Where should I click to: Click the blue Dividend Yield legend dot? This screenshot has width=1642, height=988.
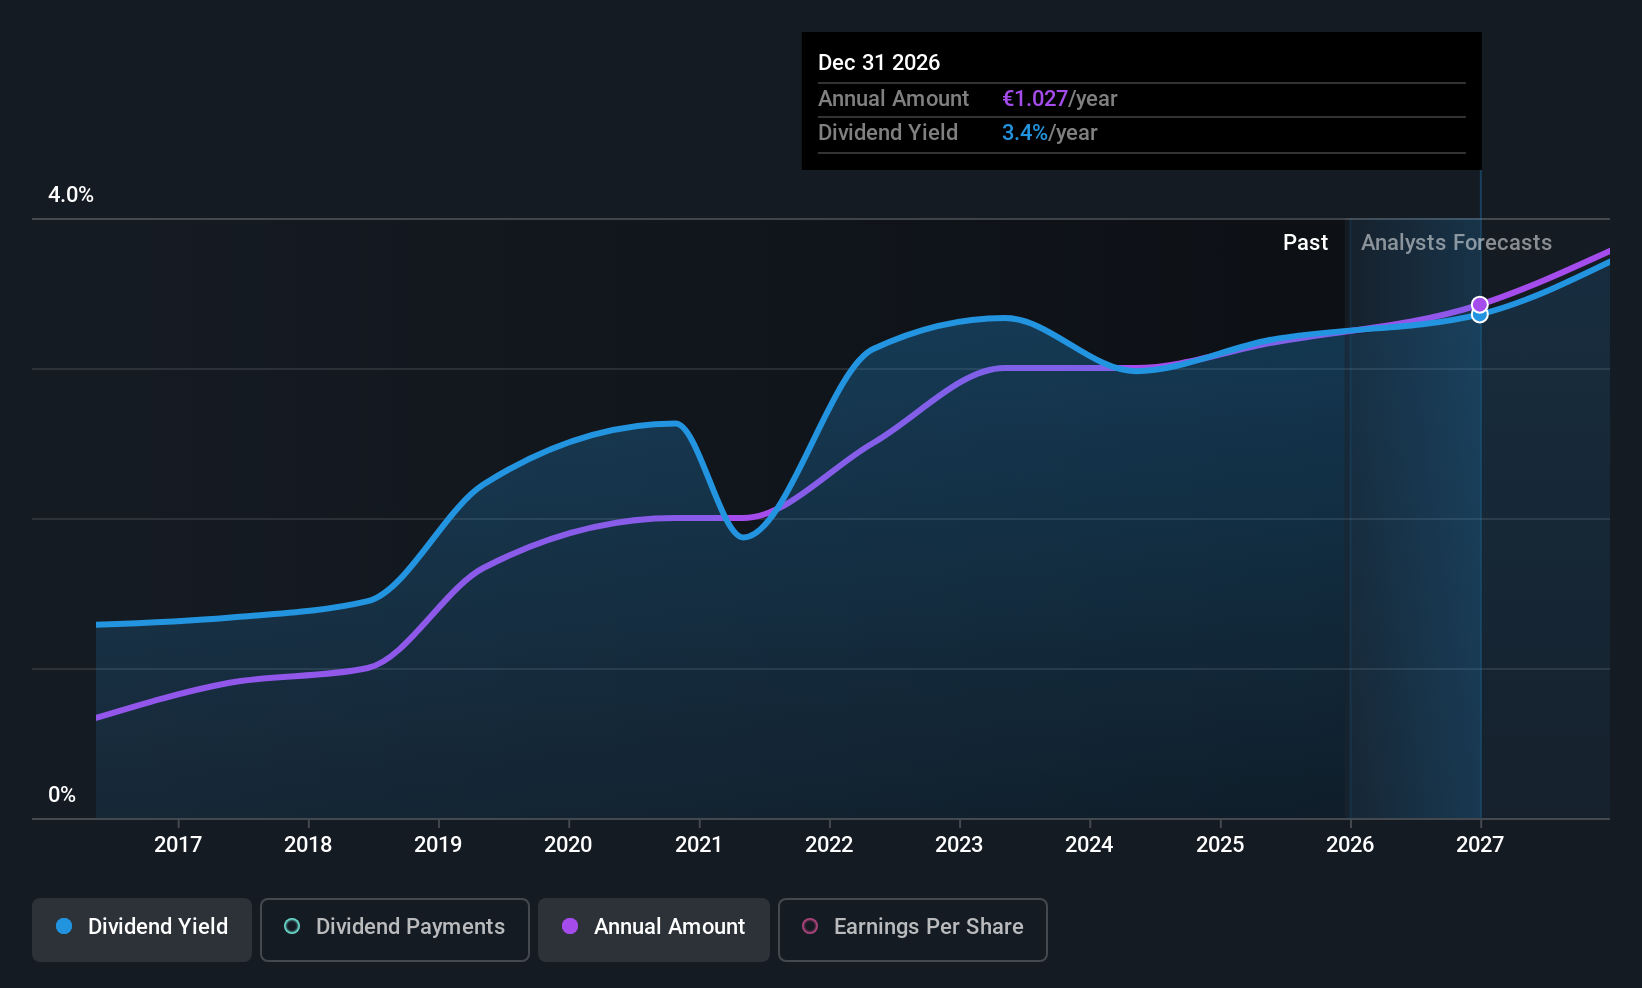point(63,927)
